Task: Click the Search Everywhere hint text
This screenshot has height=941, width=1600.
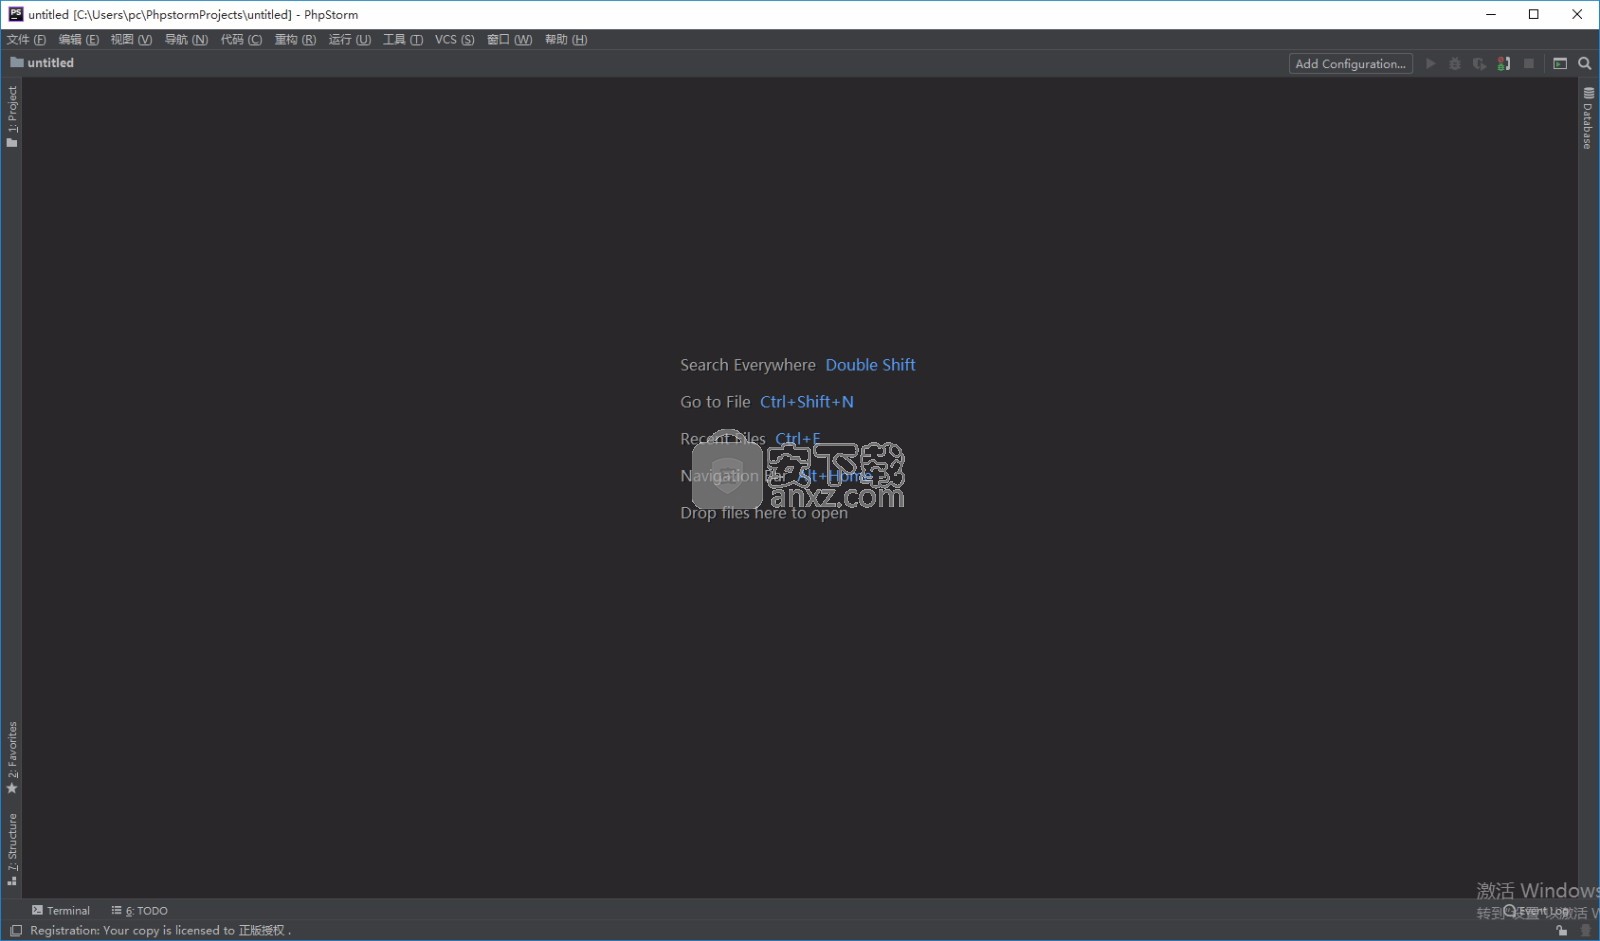Action: pyautogui.click(x=748, y=365)
